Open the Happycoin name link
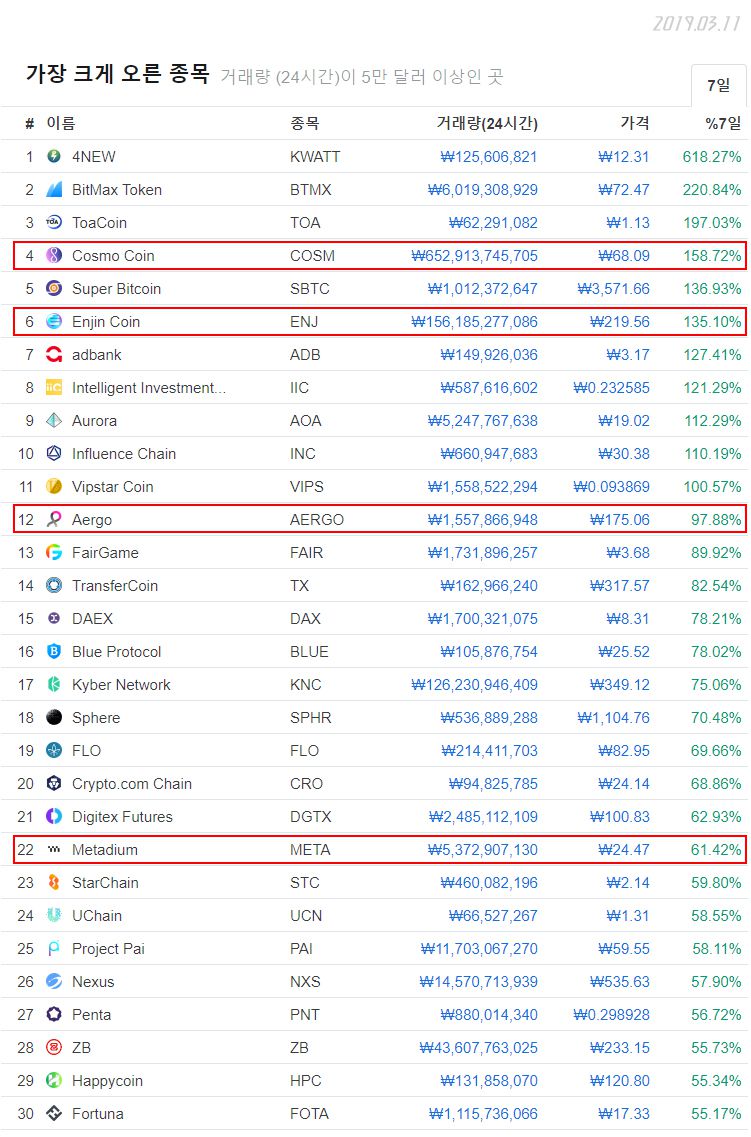Viewport: 751px width, 1137px height. [107, 1081]
